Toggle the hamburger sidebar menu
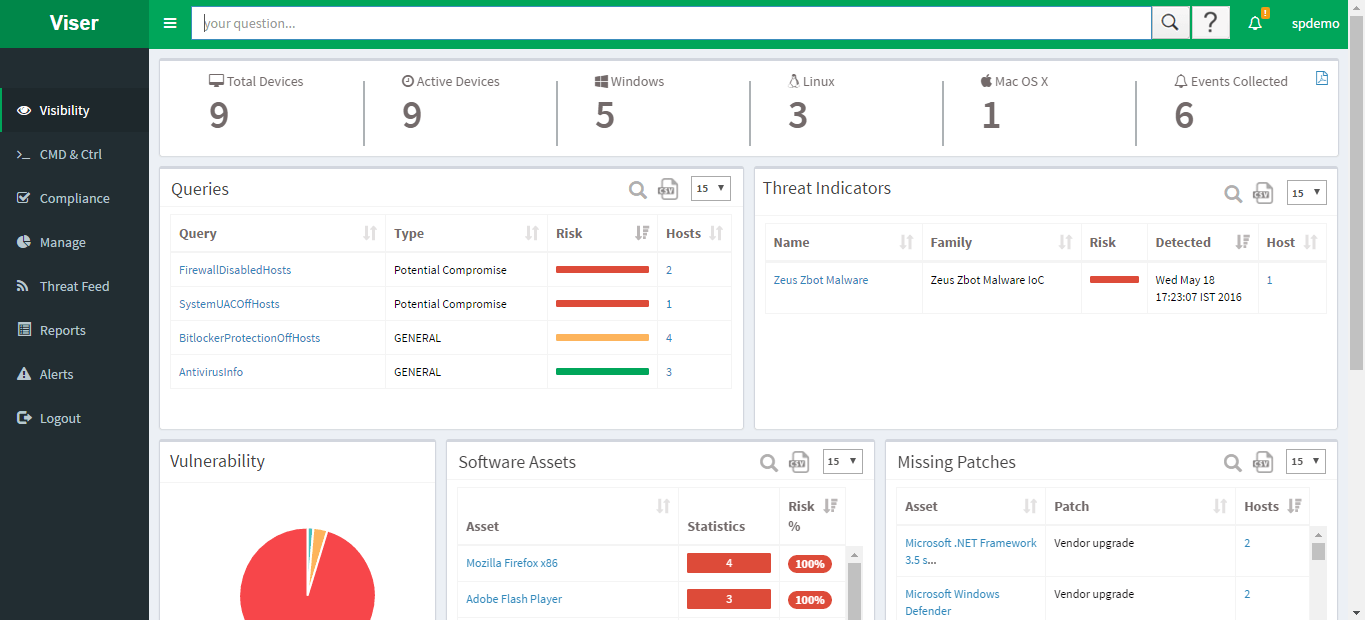This screenshot has height=620, width=1365. pyautogui.click(x=170, y=23)
